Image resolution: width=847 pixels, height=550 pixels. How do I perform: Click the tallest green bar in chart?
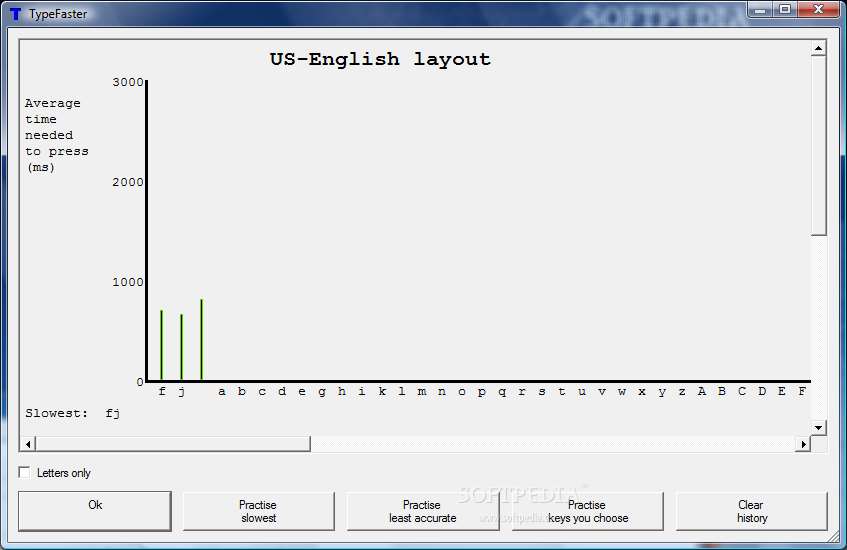201,339
